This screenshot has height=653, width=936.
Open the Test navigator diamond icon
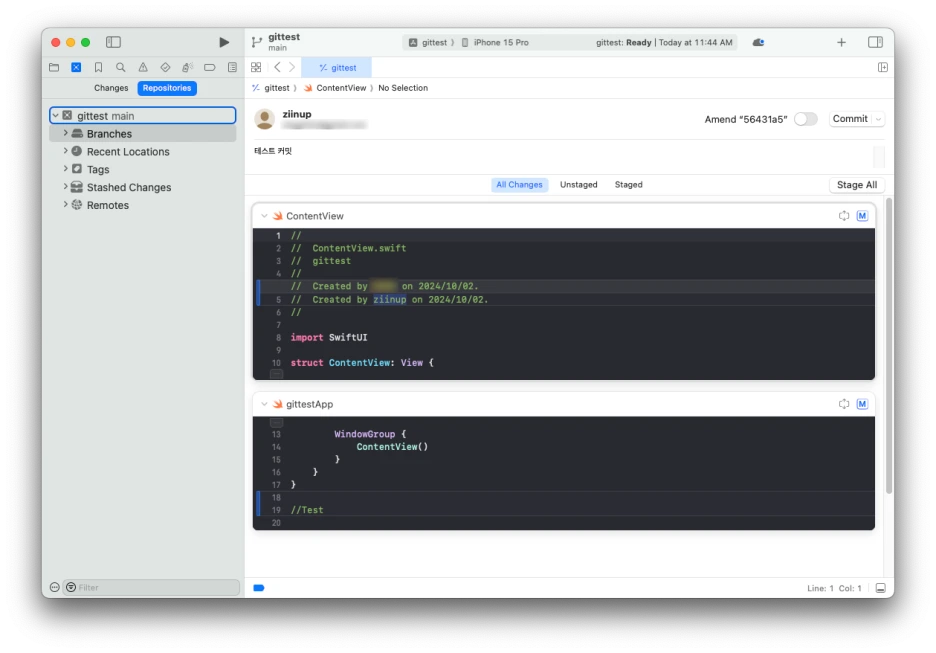coord(165,67)
